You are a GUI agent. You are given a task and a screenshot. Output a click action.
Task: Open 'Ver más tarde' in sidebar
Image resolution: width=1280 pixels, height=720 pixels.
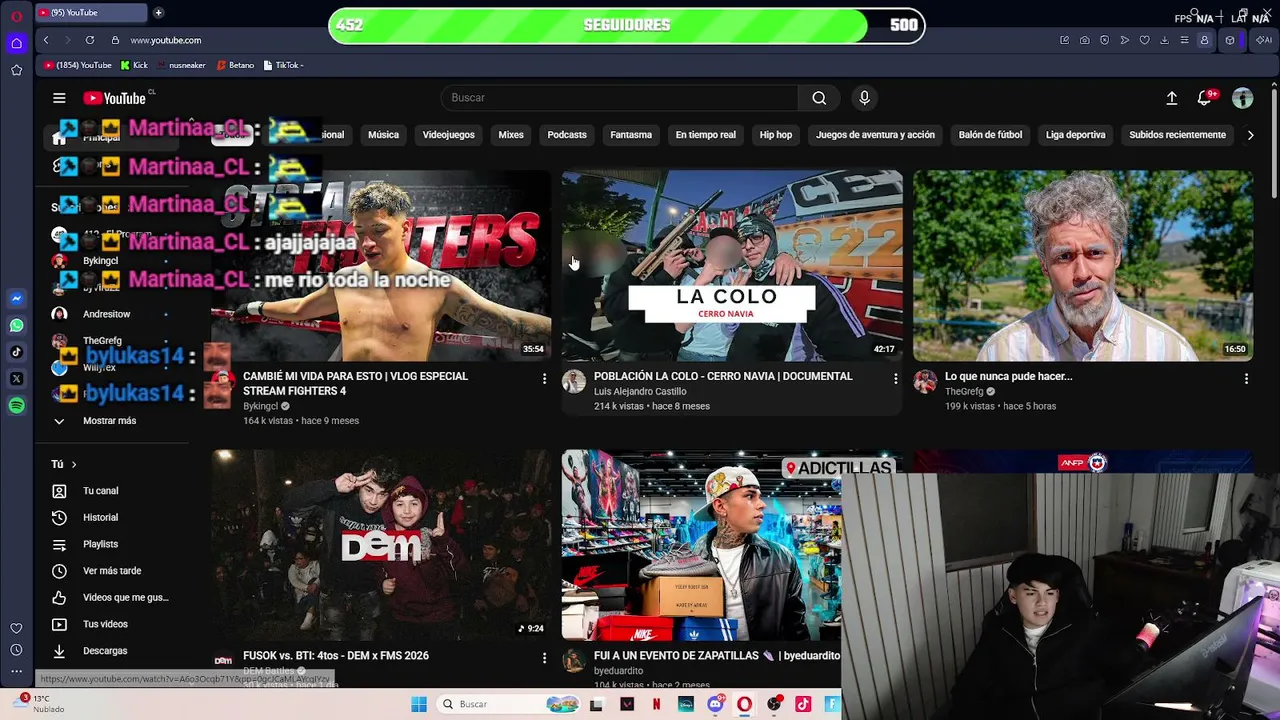point(111,571)
